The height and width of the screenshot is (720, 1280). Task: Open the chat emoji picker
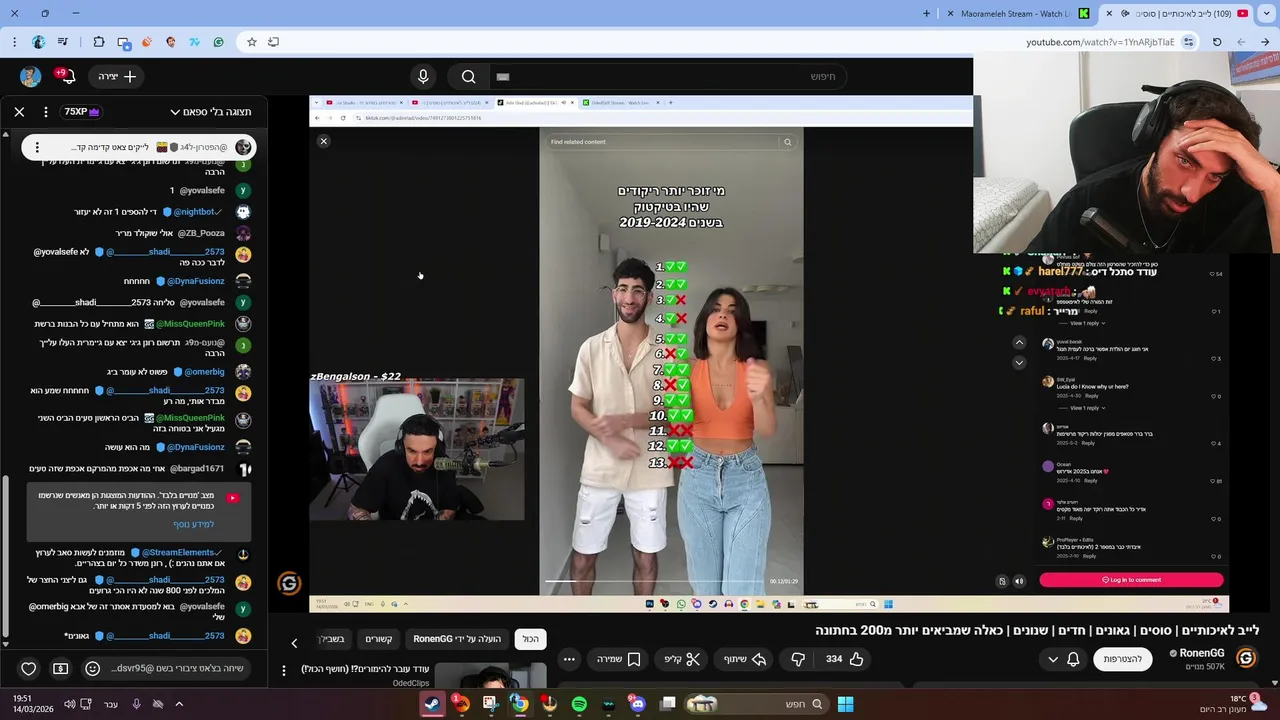coord(92,669)
